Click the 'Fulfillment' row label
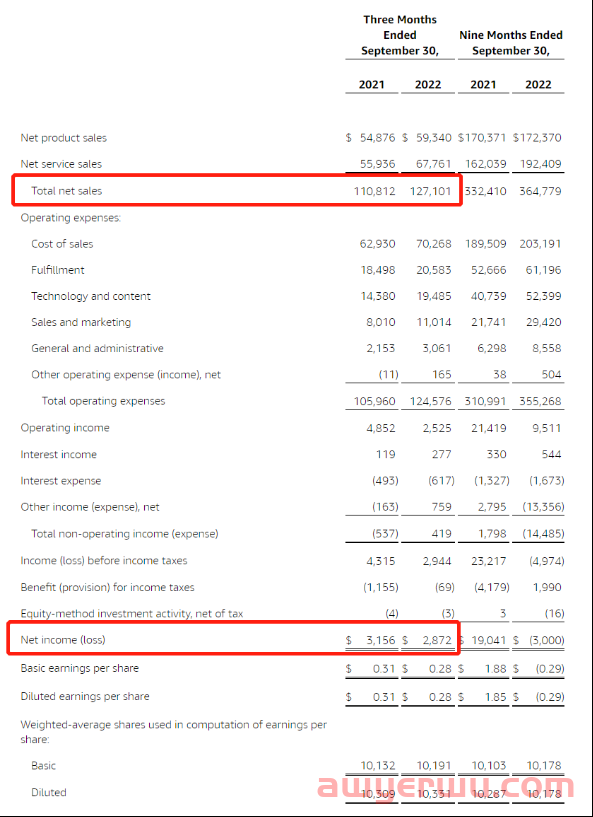The height and width of the screenshot is (817, 593). (x=57, y=270)
